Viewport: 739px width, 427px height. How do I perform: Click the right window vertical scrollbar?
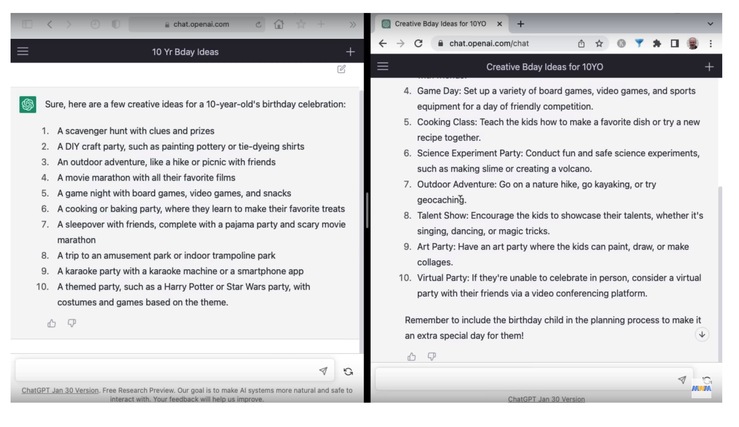719,273
